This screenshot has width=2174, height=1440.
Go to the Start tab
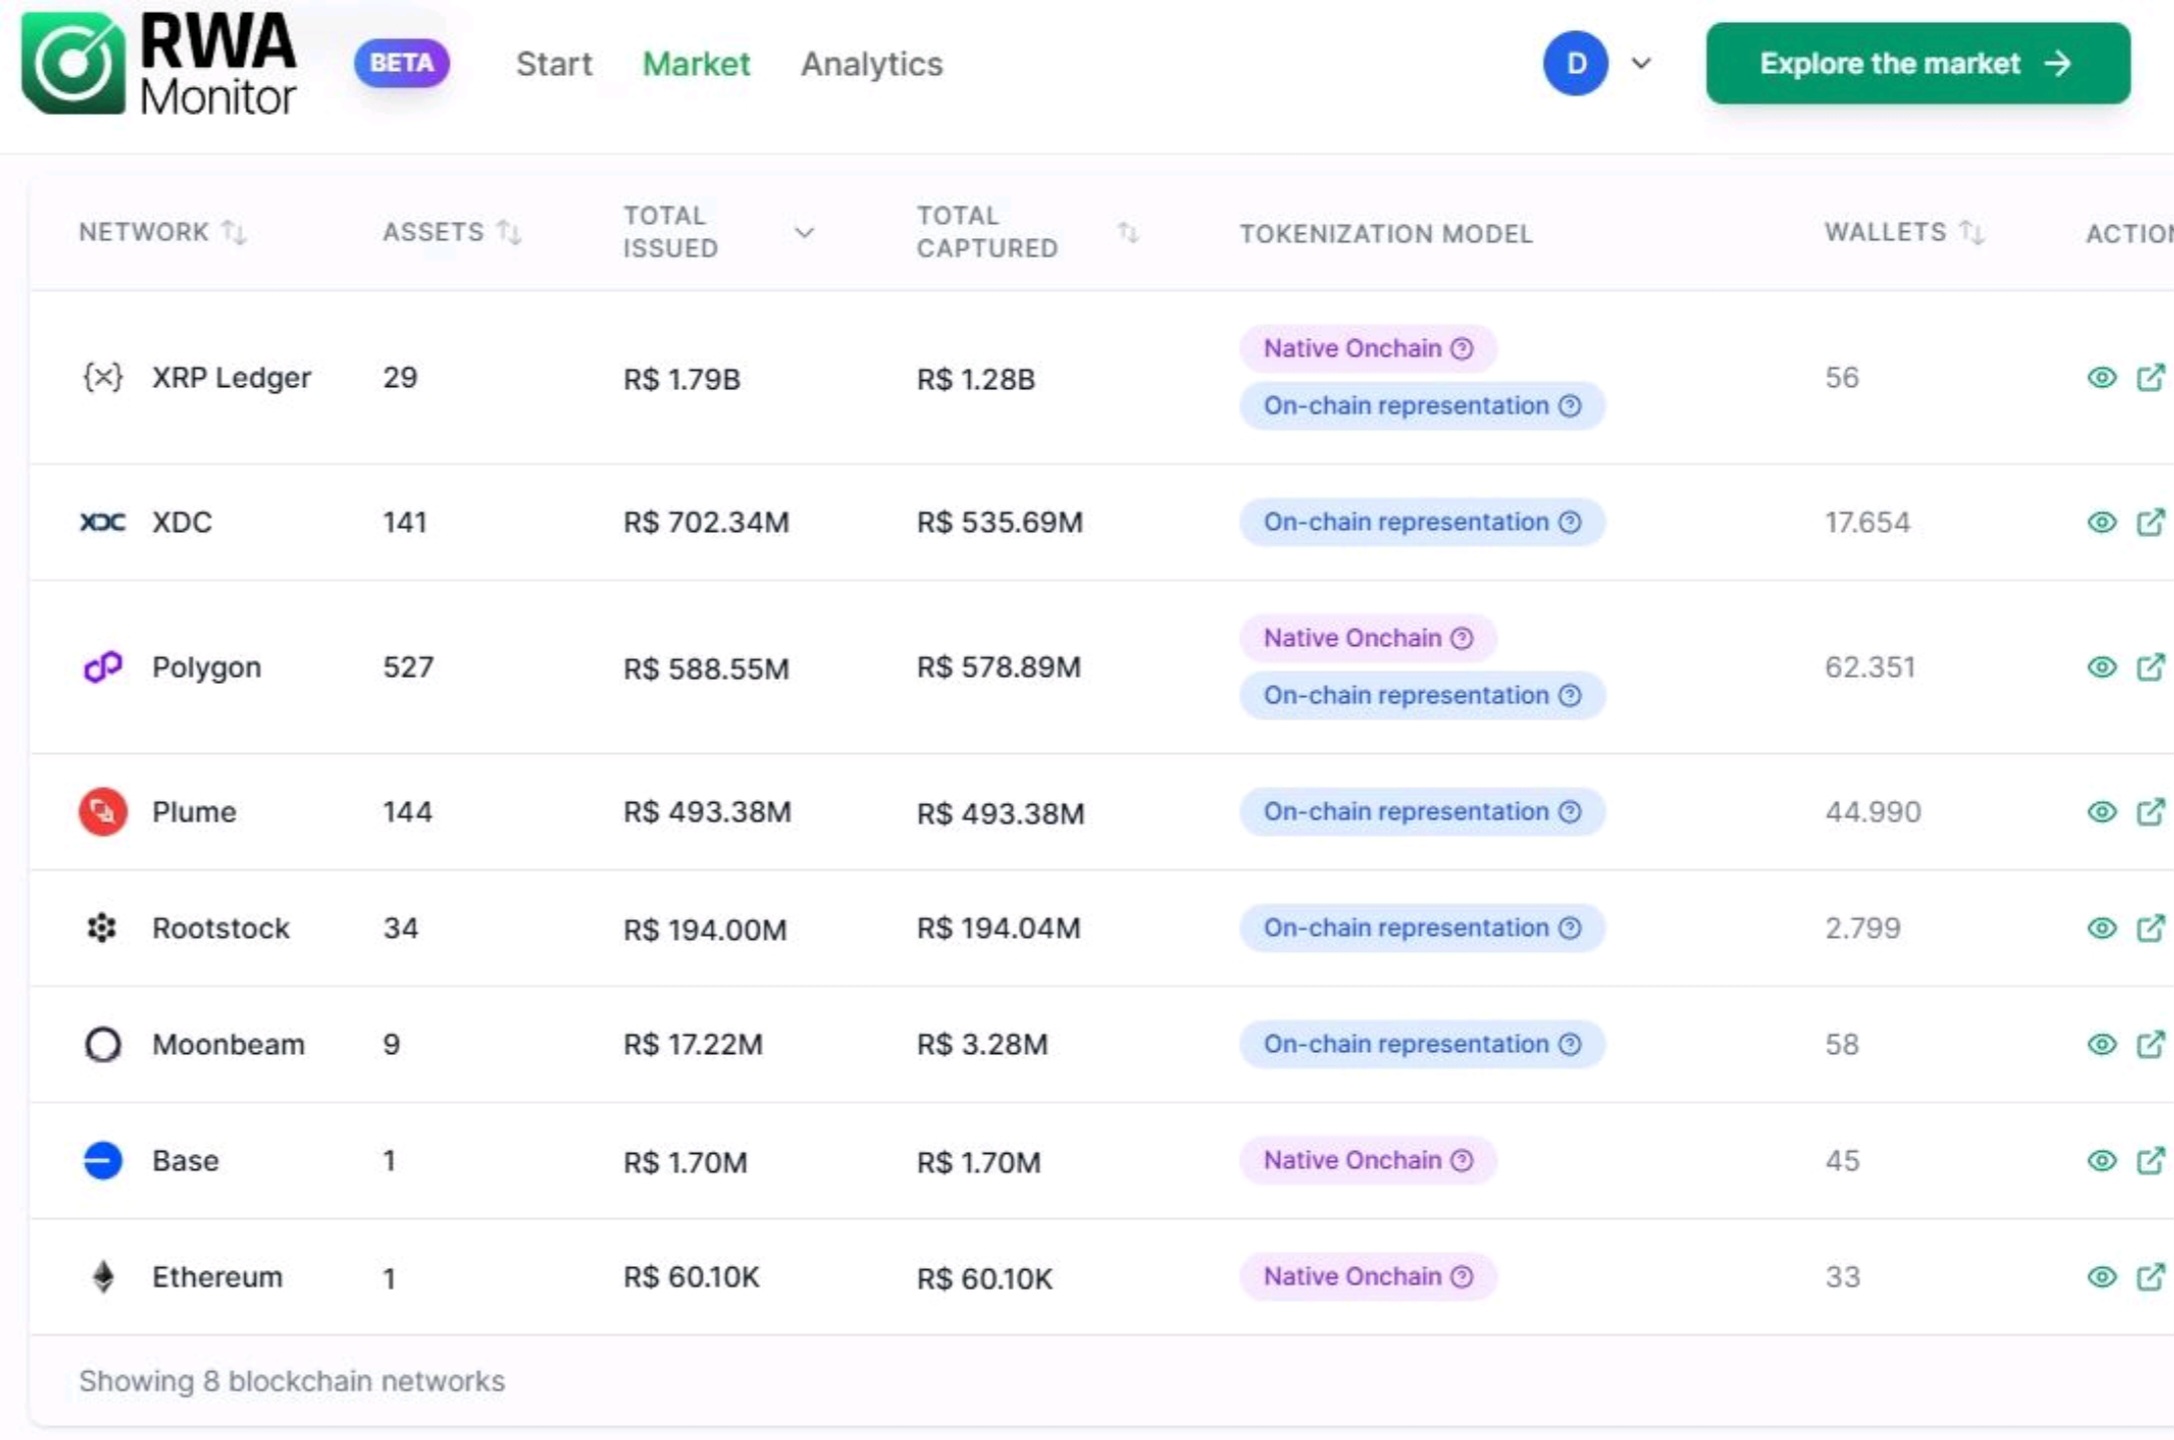tap(554, 64)
